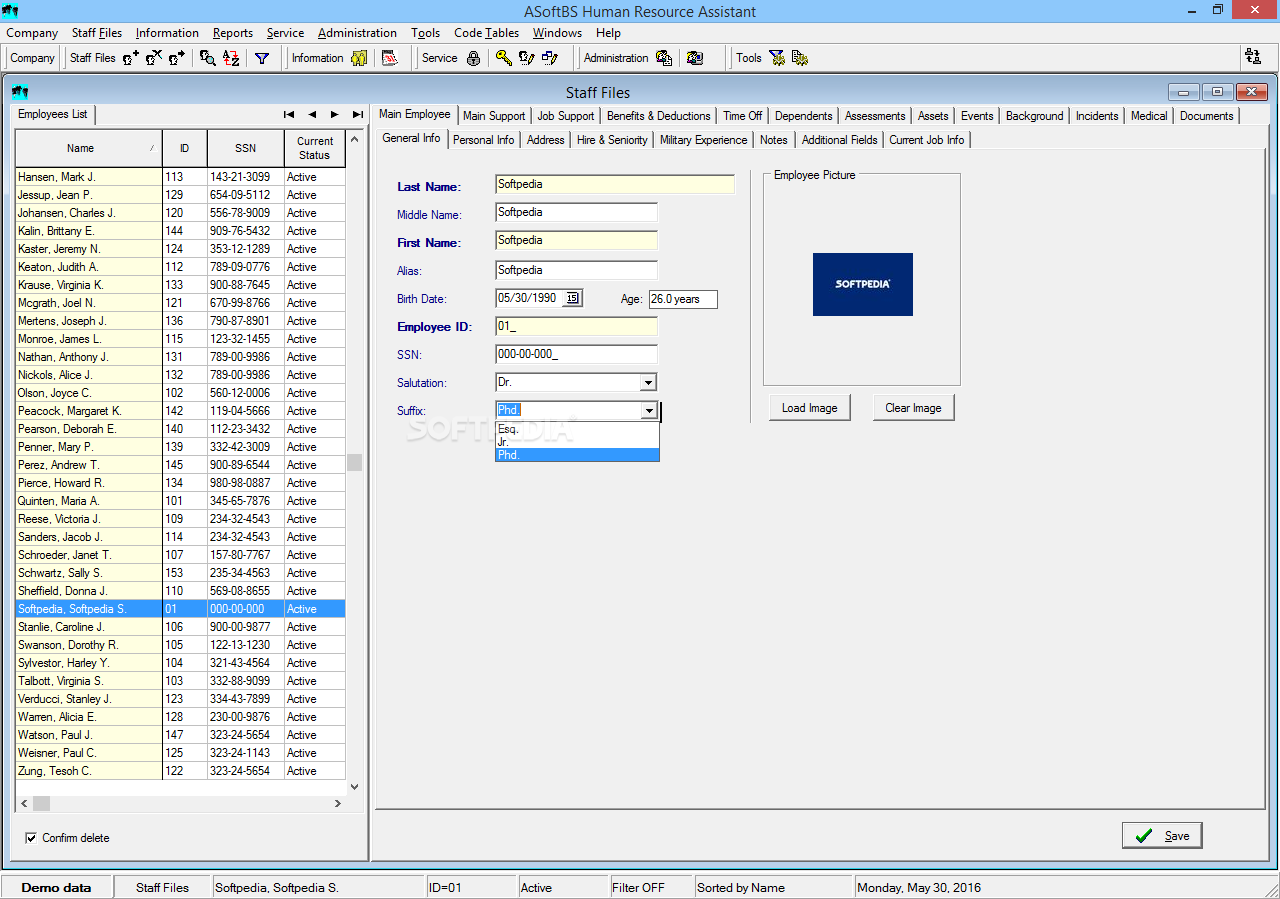1280x899 pixels.
Task: Click the add staff member toolbar icon
Action: click(131, 58)
